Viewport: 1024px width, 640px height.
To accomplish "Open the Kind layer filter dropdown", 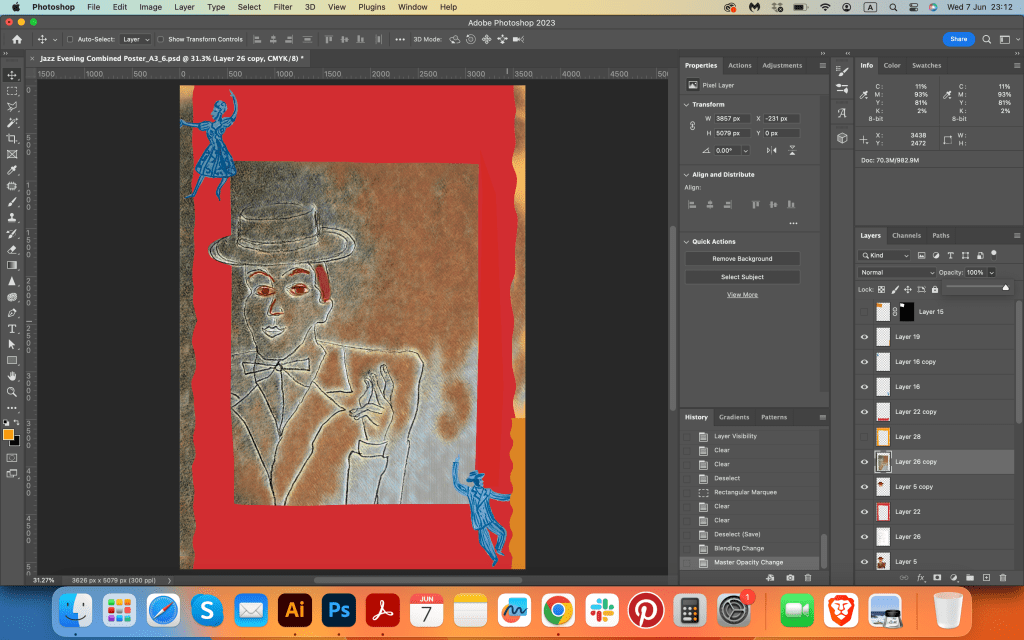I will (885, 255).
